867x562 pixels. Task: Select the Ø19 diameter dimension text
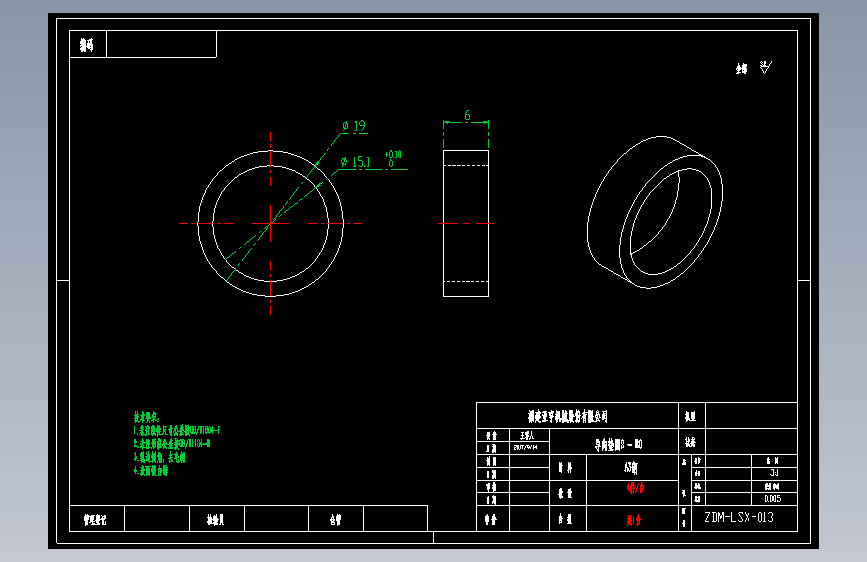(x=354, y=126)
